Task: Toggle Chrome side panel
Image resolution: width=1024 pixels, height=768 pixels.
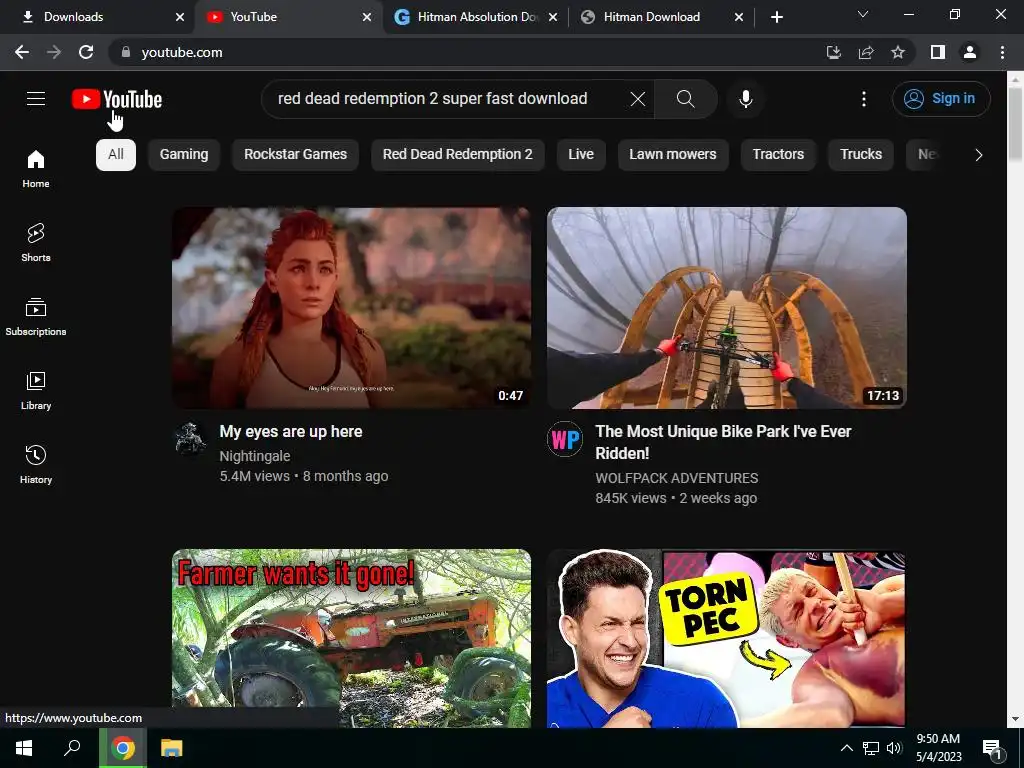Action: tap(938, 52)
